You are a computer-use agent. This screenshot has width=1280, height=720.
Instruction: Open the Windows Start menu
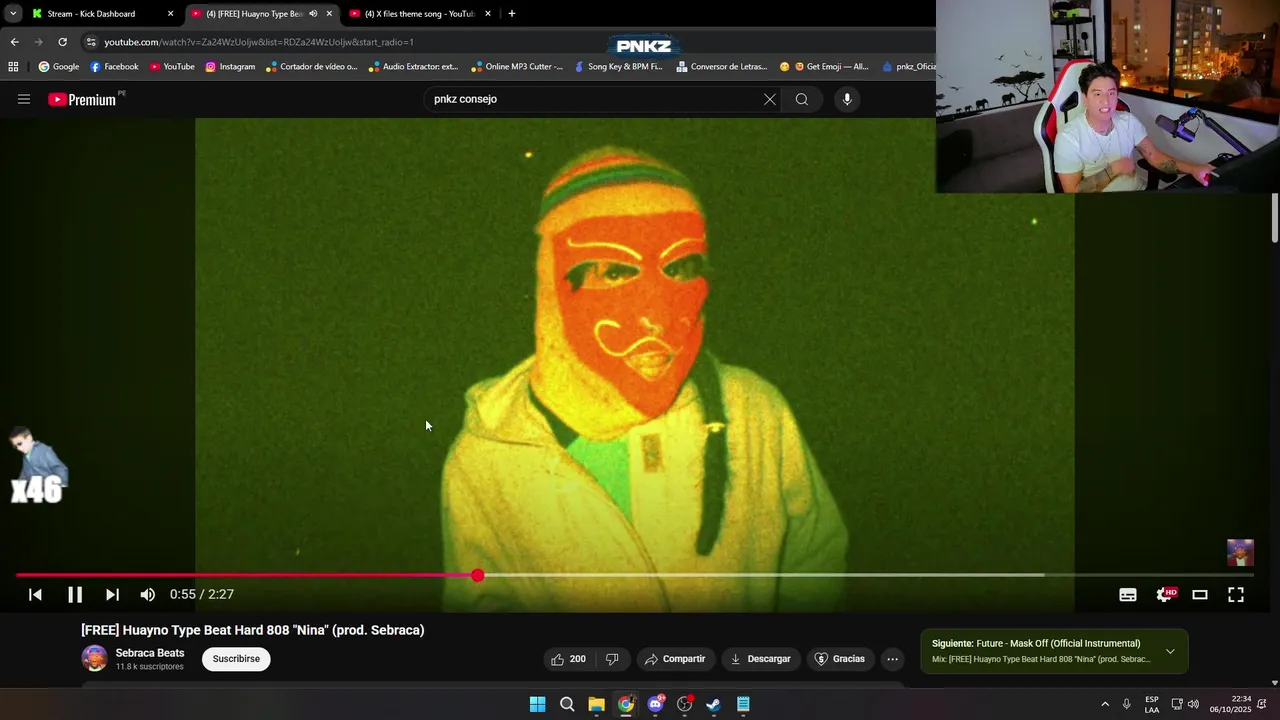point(538,704)
